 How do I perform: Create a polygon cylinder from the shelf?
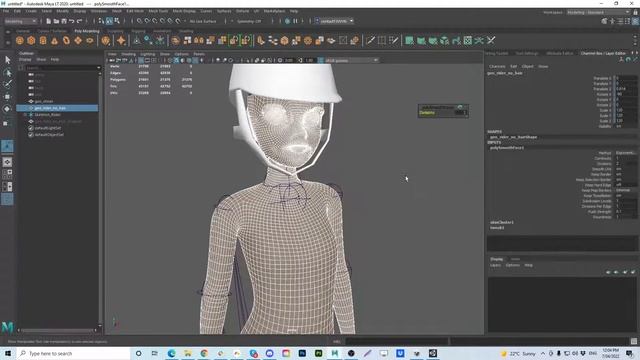[43, 40]
